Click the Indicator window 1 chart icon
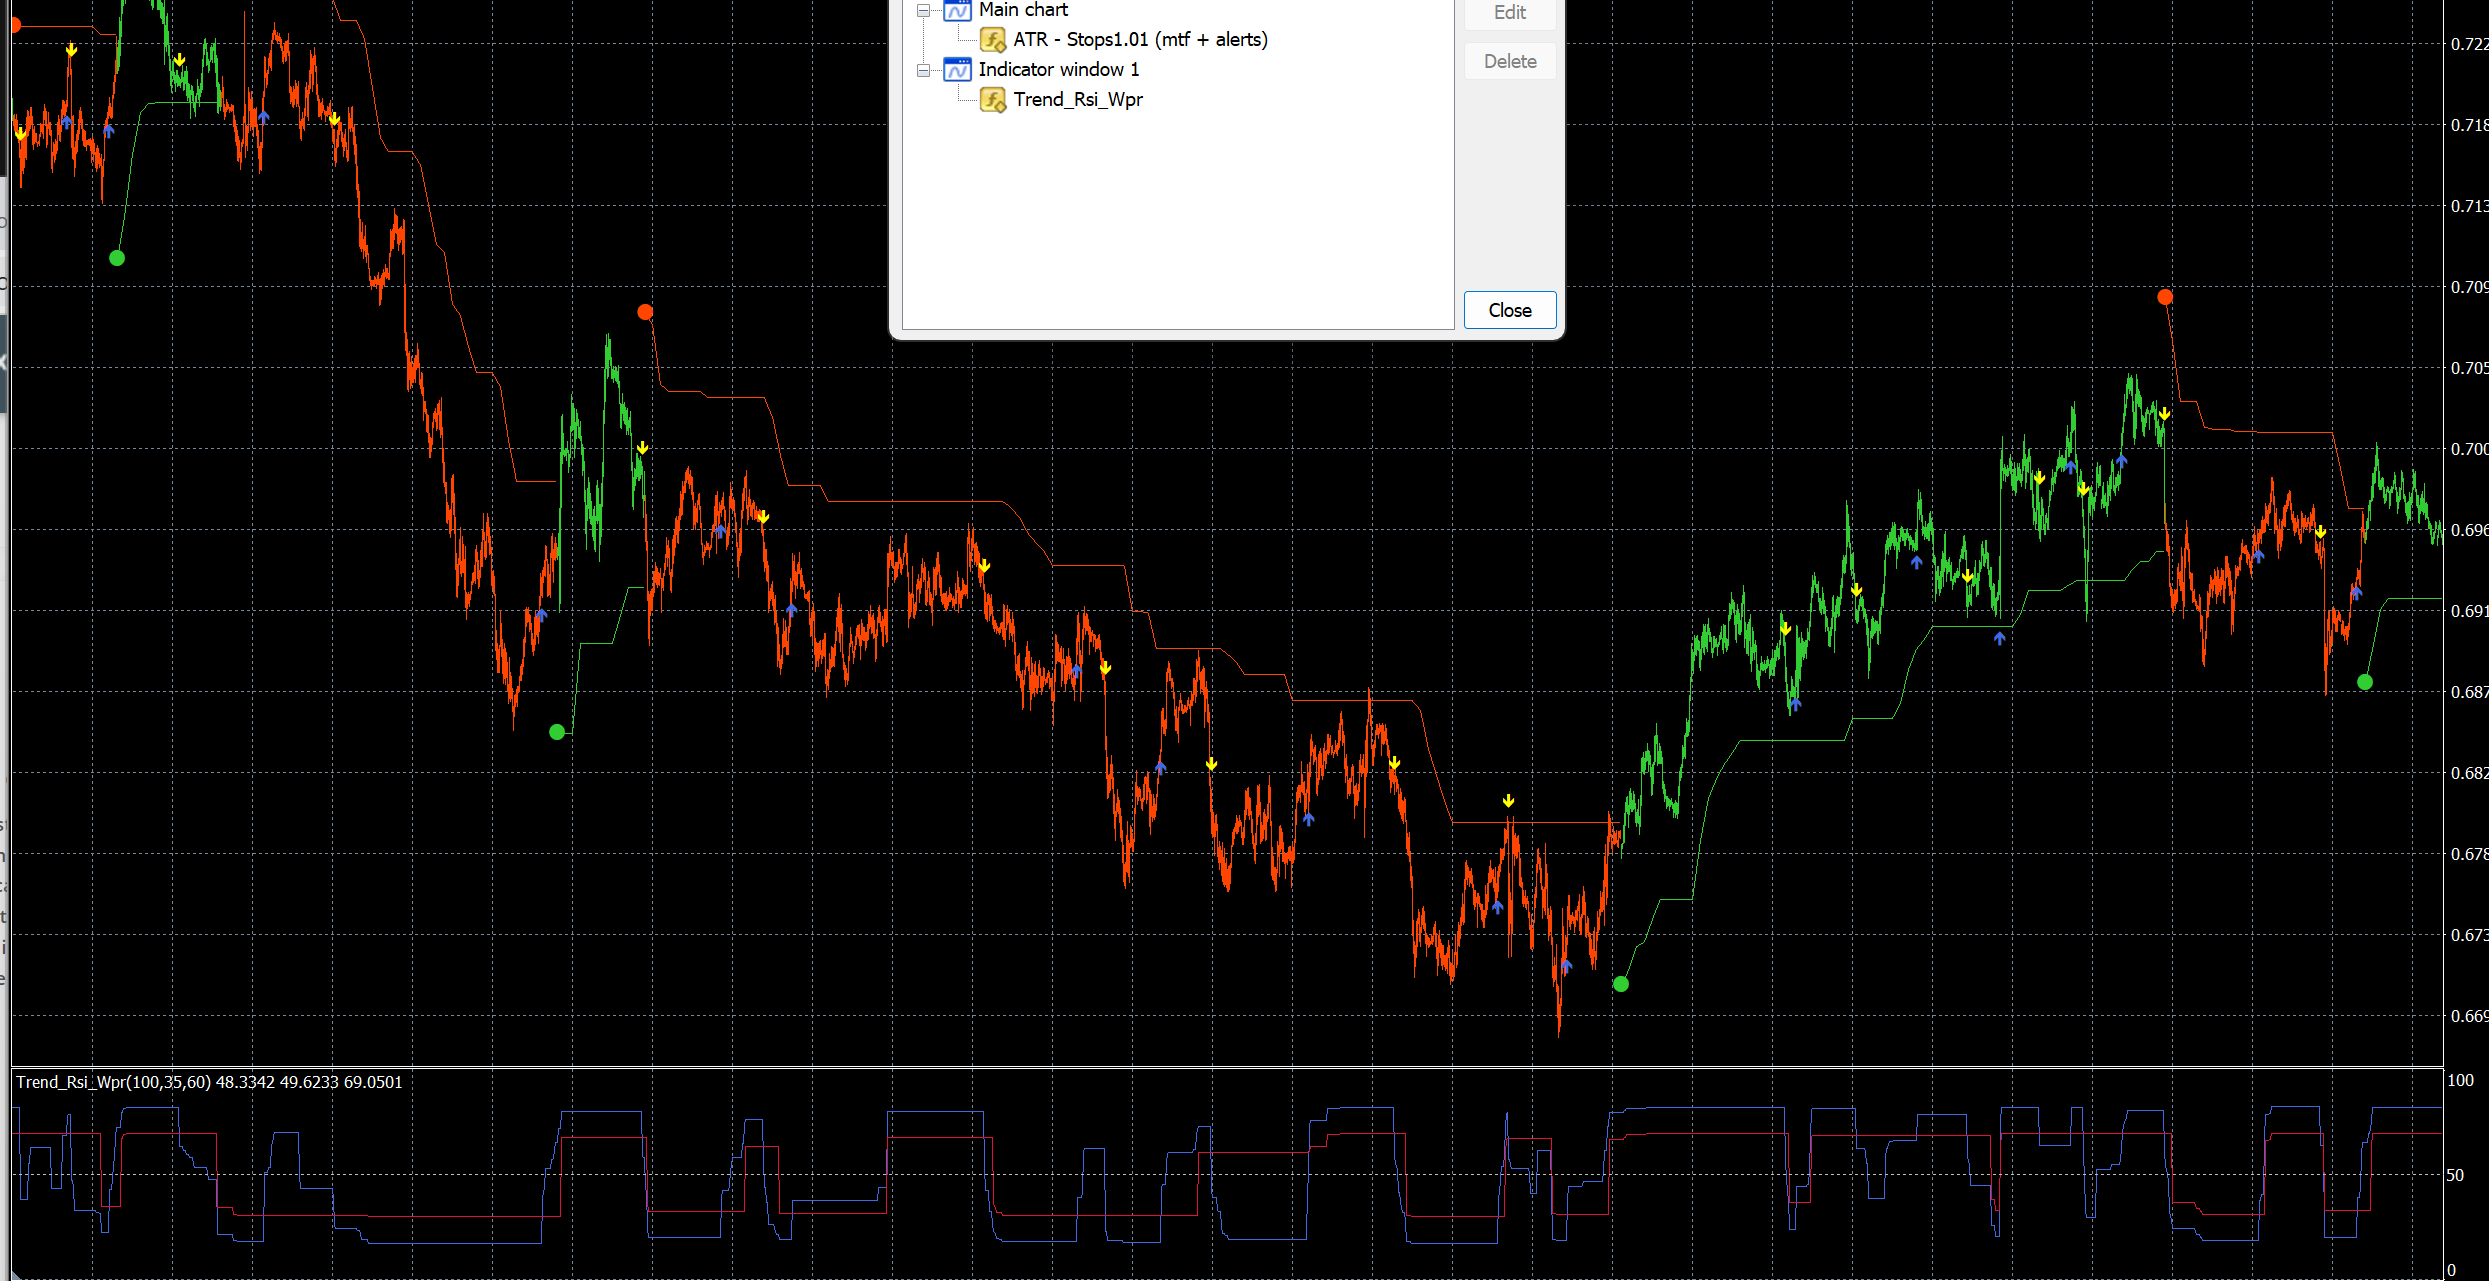 (957, 70)
